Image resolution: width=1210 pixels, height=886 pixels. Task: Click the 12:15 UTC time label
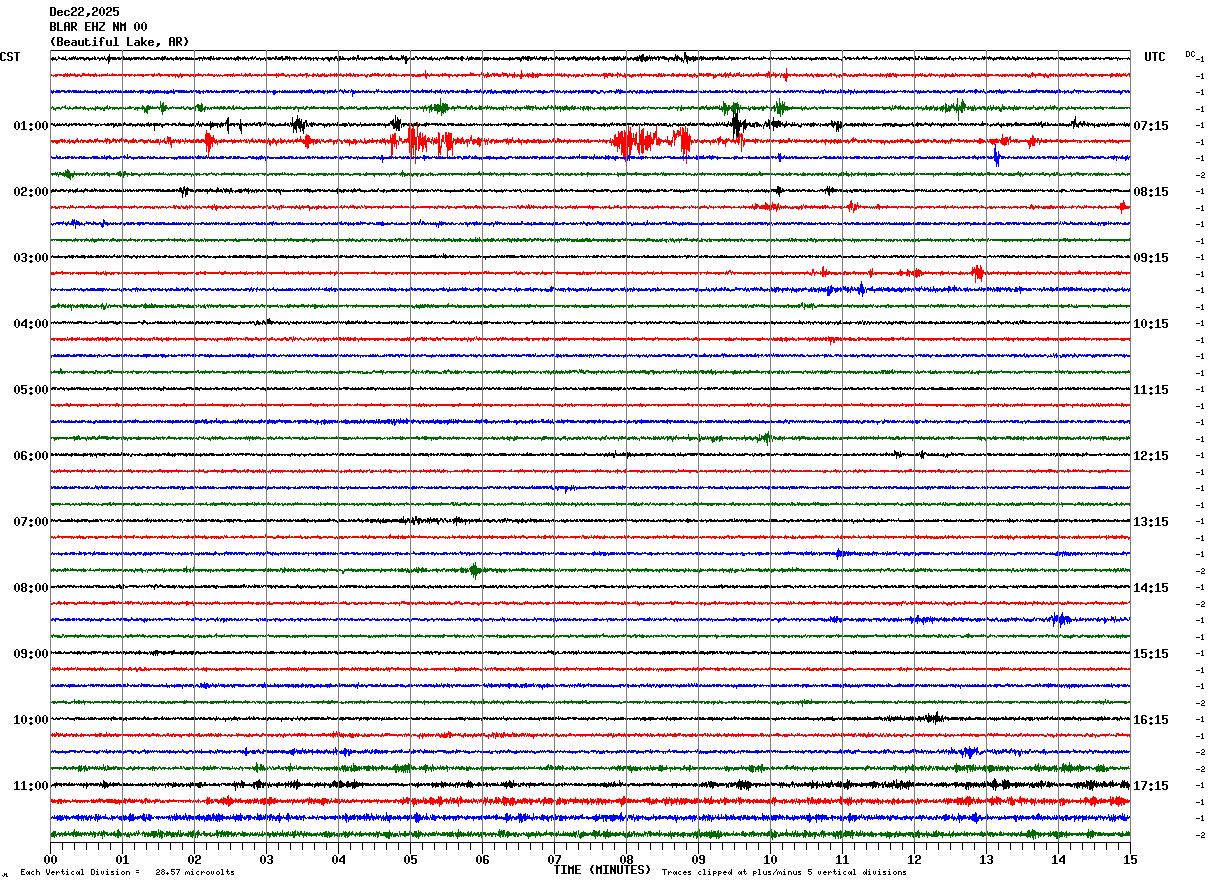[x=1152, y=455]
